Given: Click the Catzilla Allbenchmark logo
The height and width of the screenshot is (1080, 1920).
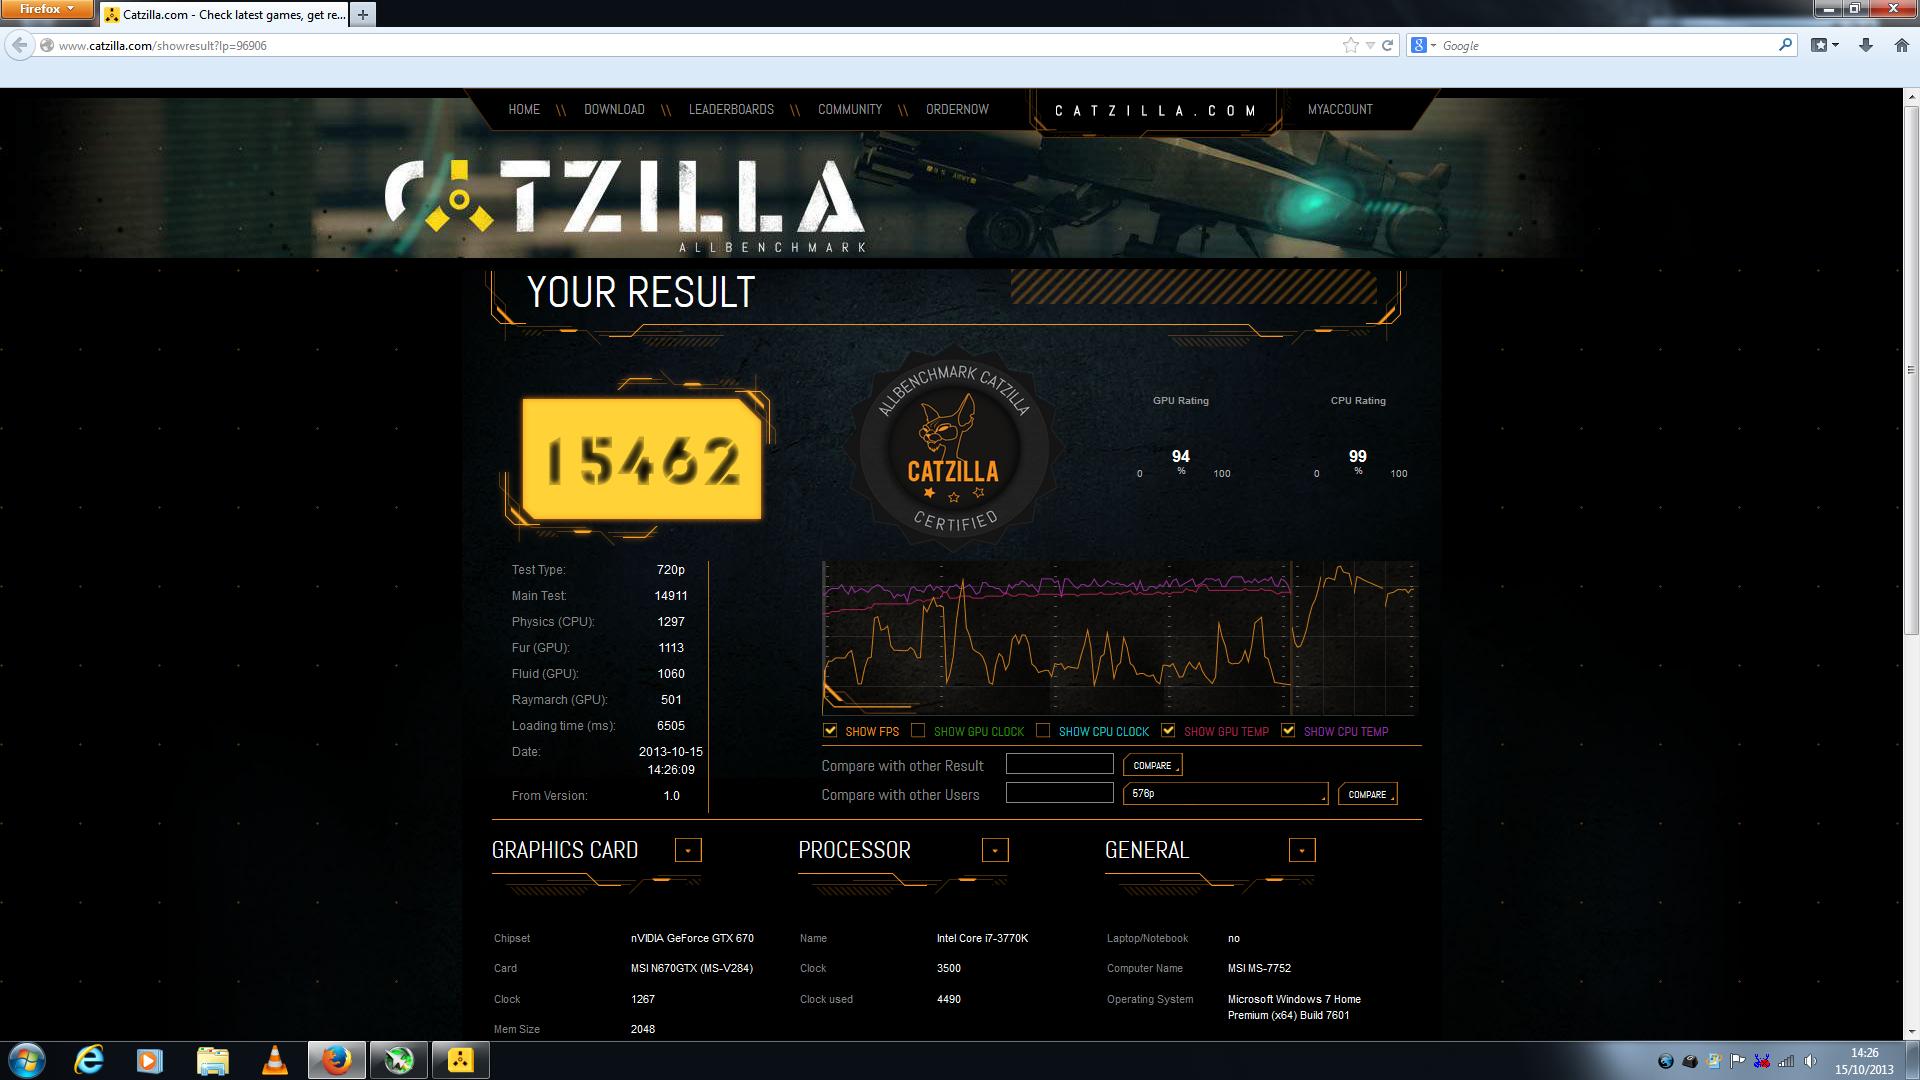Looking at the screenshot, I should (625, 205).
